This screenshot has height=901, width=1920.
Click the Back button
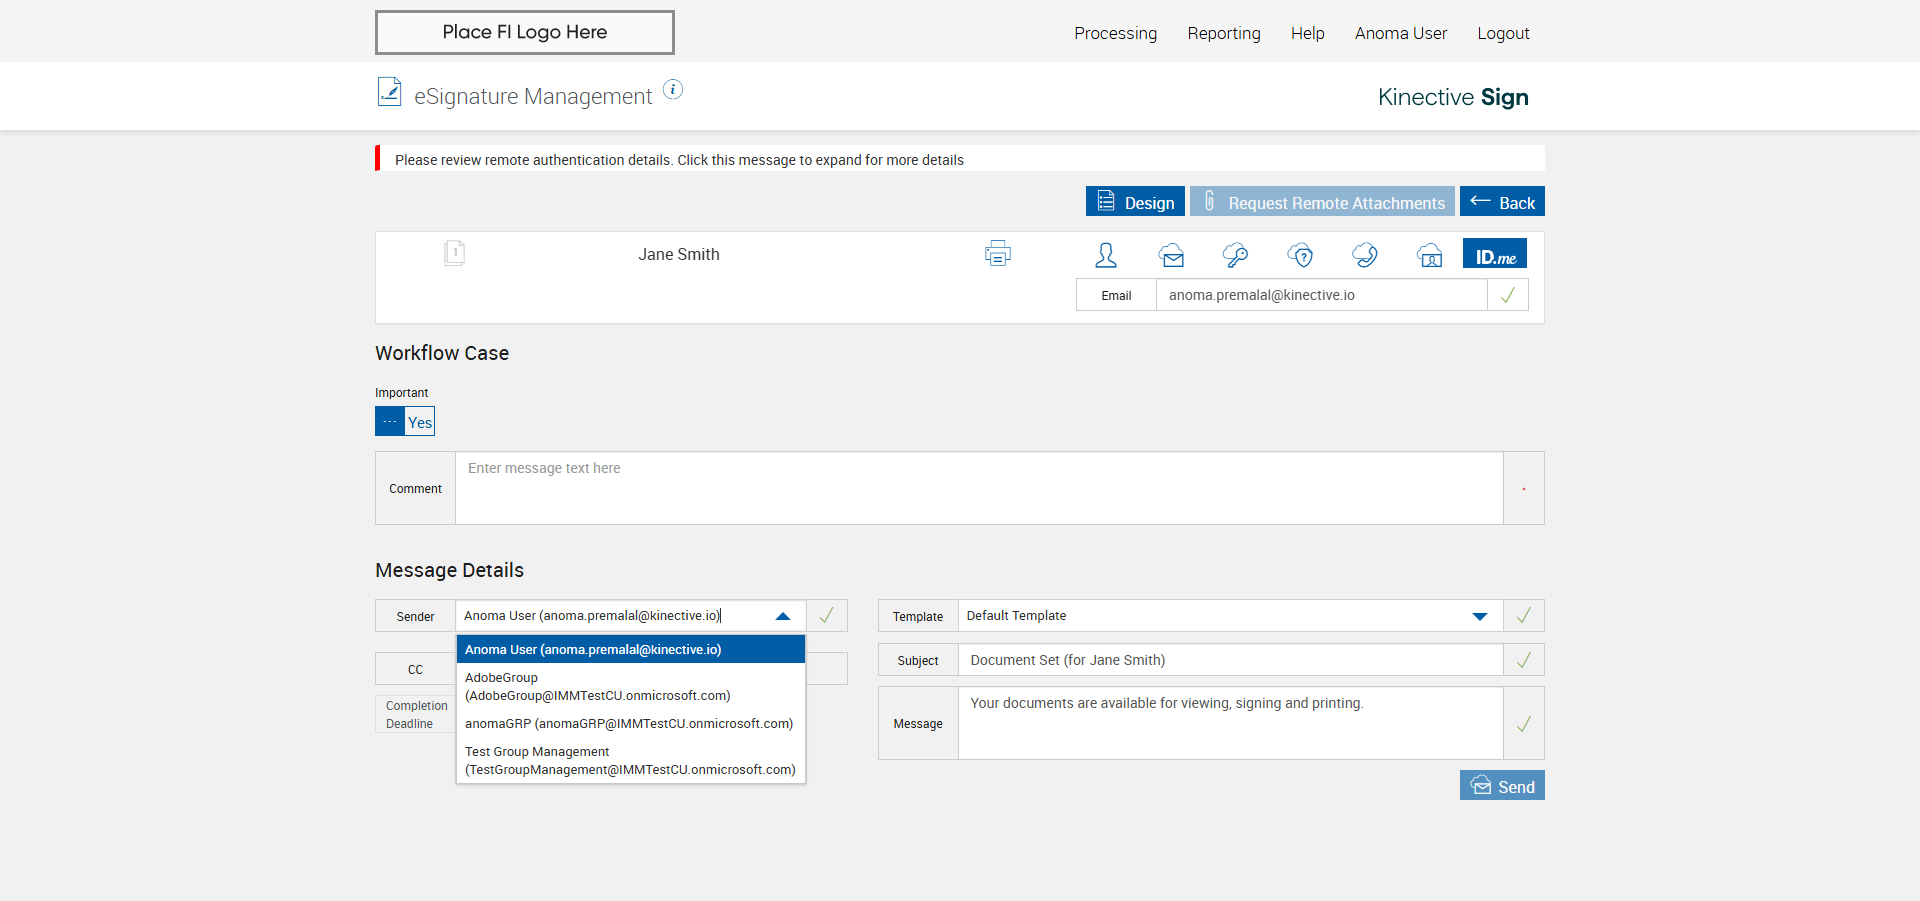1502,202
